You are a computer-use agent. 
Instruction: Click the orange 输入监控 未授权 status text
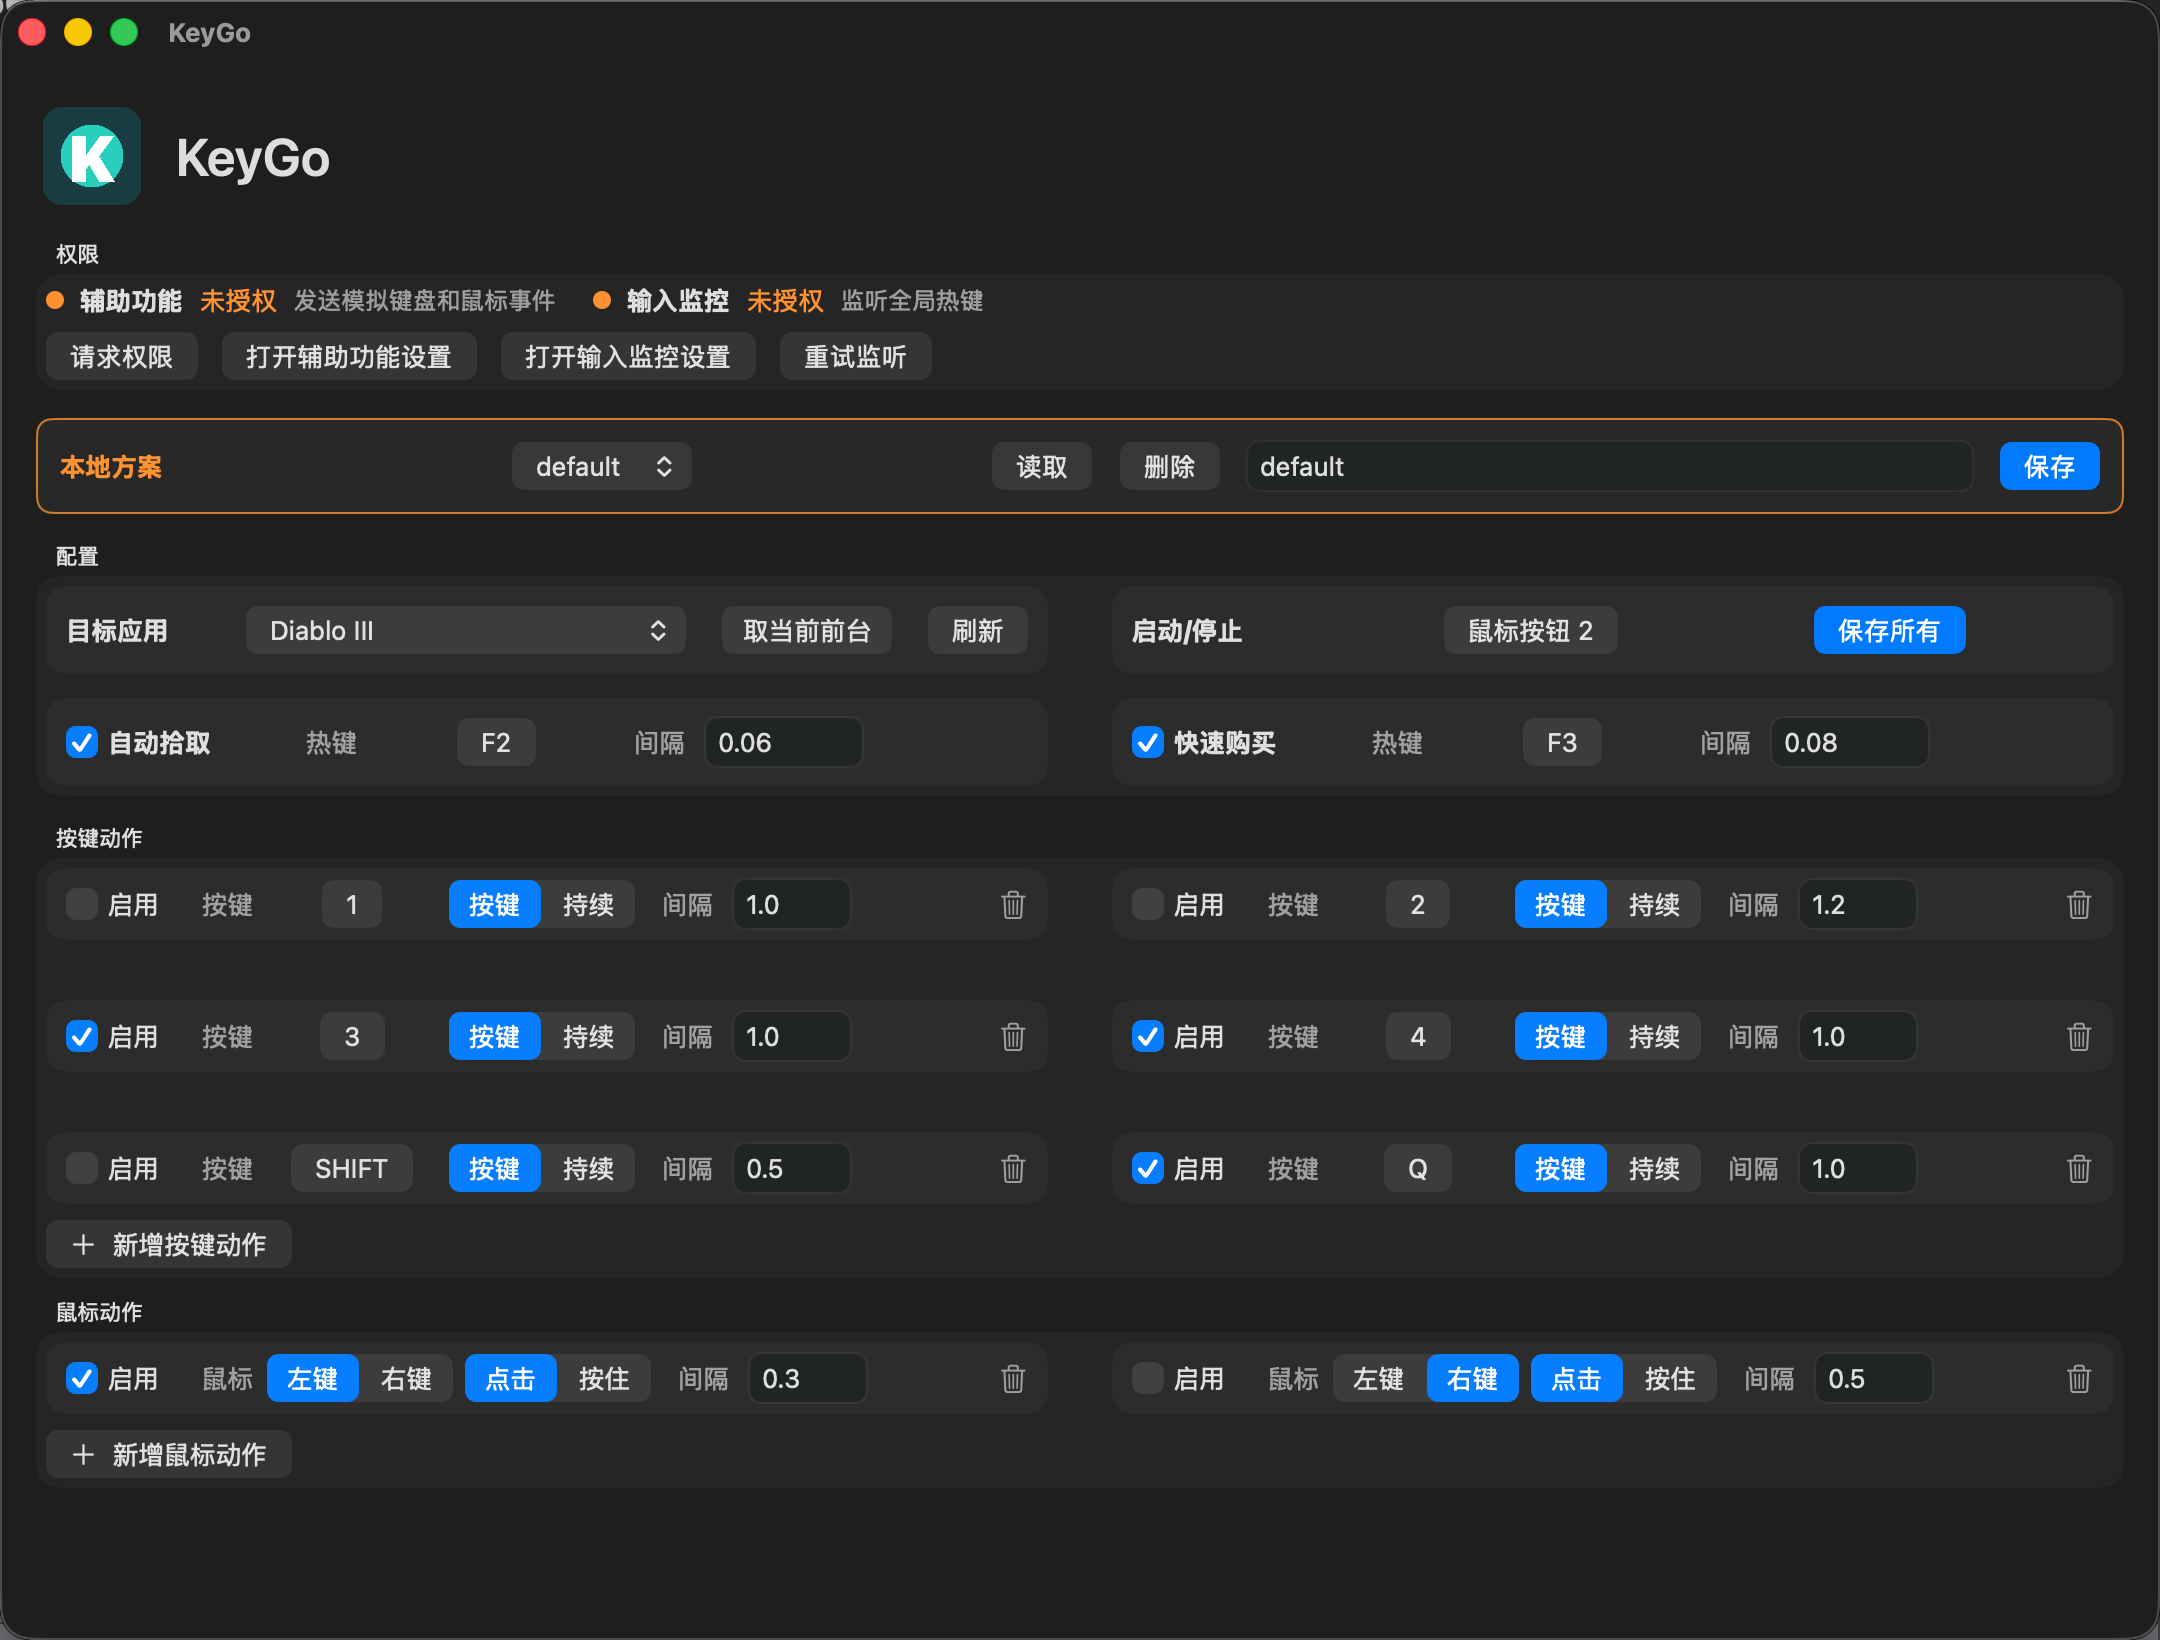coord(785,301)
